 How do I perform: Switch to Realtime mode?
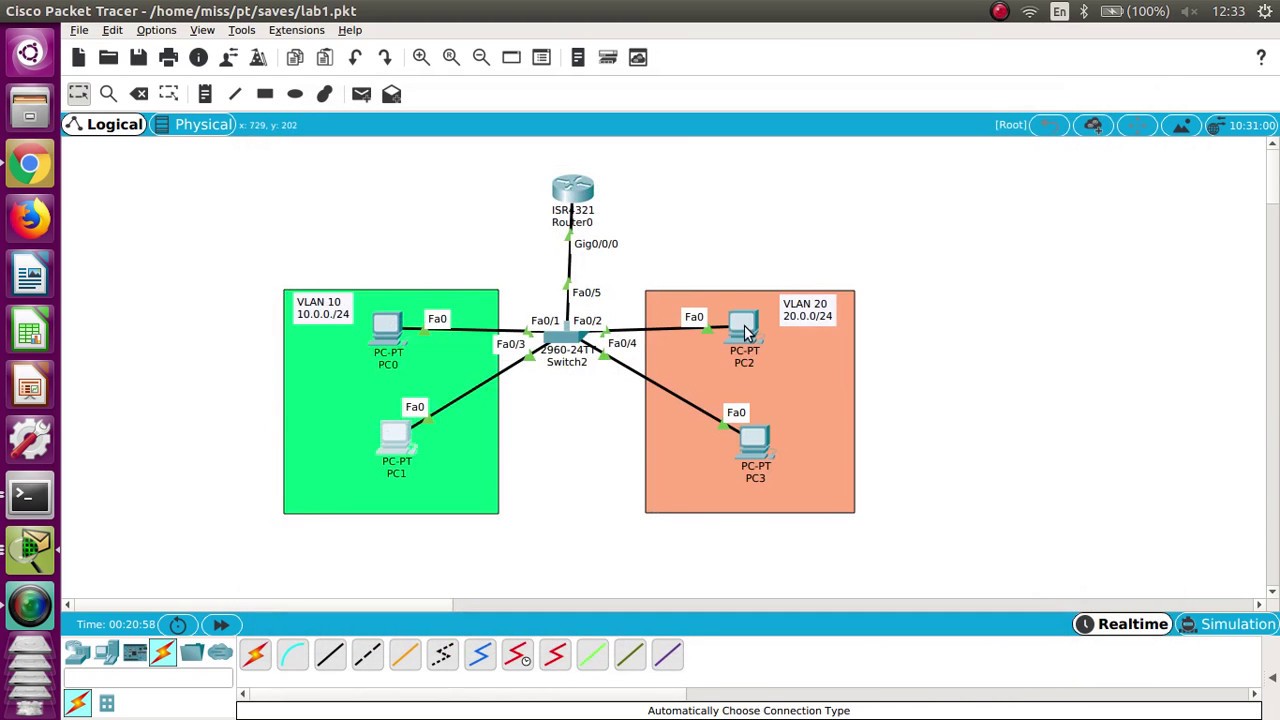pyautogui.click(x=1122, y=624)
